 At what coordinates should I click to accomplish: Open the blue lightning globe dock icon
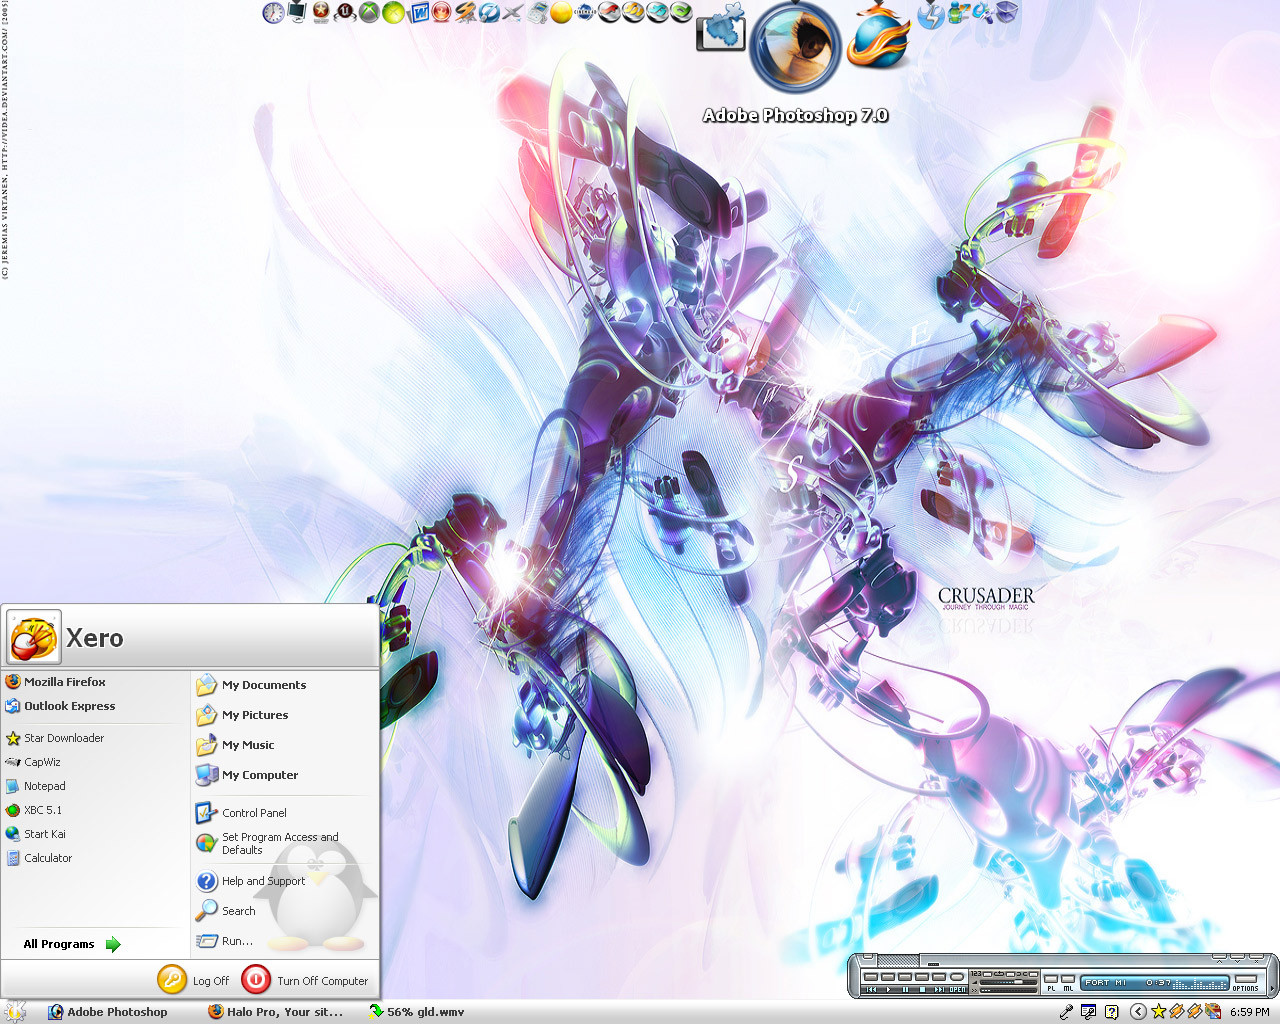pyautogui.click(x=931, y=16)
